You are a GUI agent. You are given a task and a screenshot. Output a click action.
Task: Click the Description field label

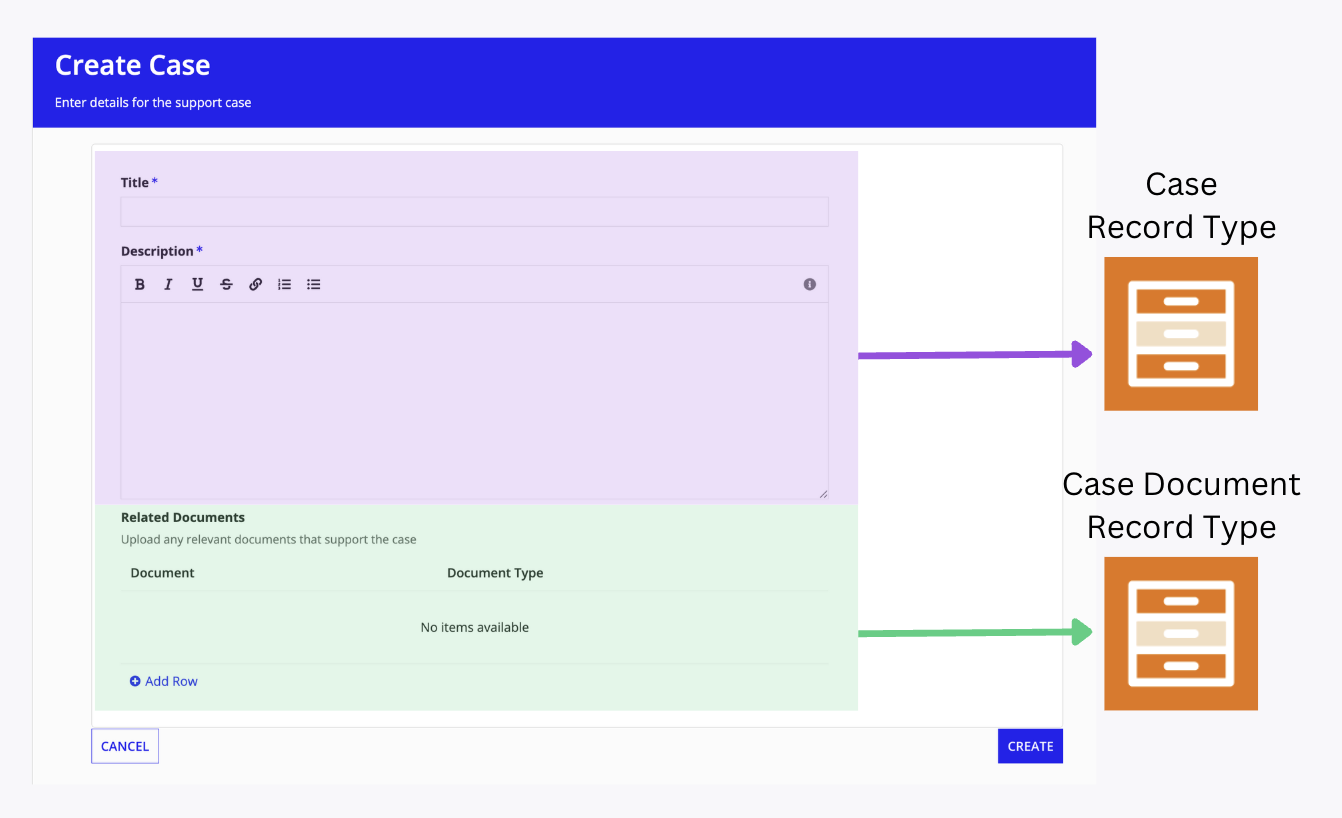(157, 251)
